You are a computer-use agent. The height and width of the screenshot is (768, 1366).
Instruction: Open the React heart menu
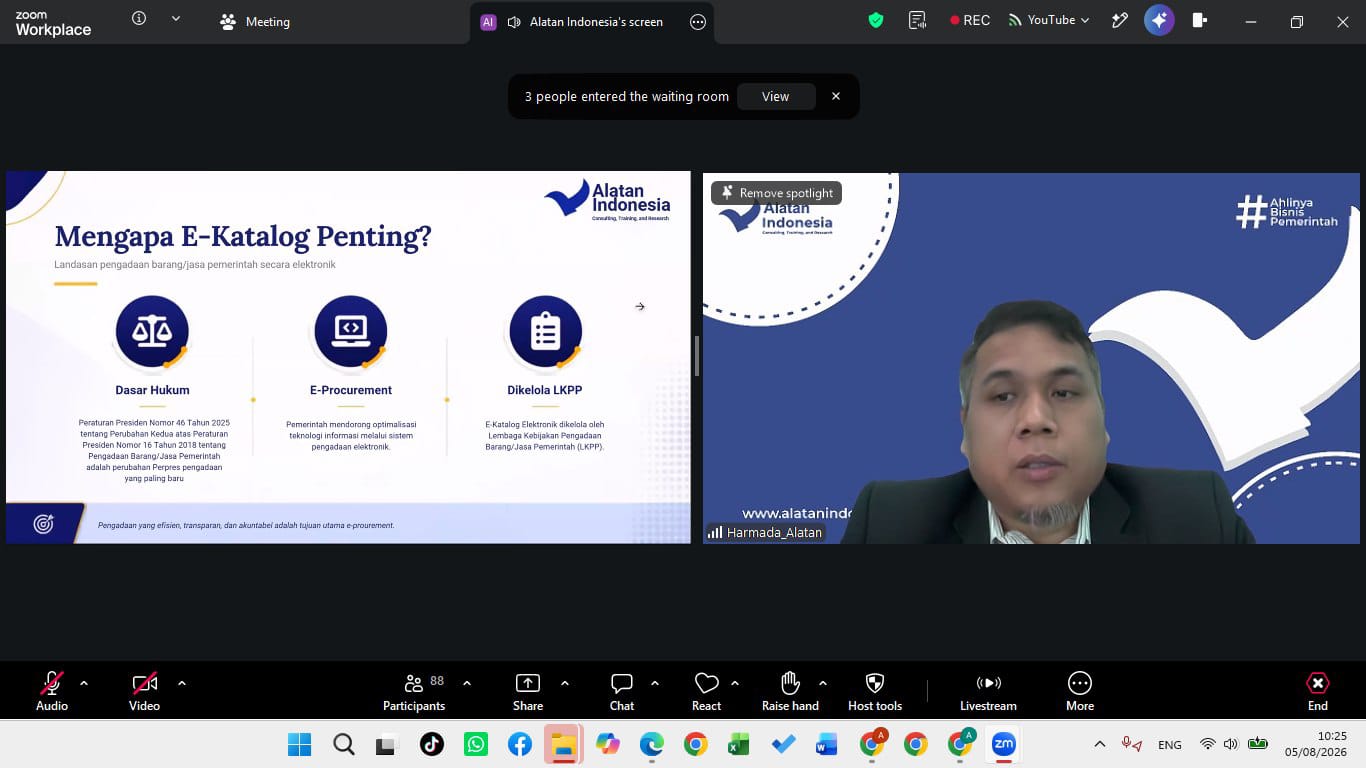(706, 691)
